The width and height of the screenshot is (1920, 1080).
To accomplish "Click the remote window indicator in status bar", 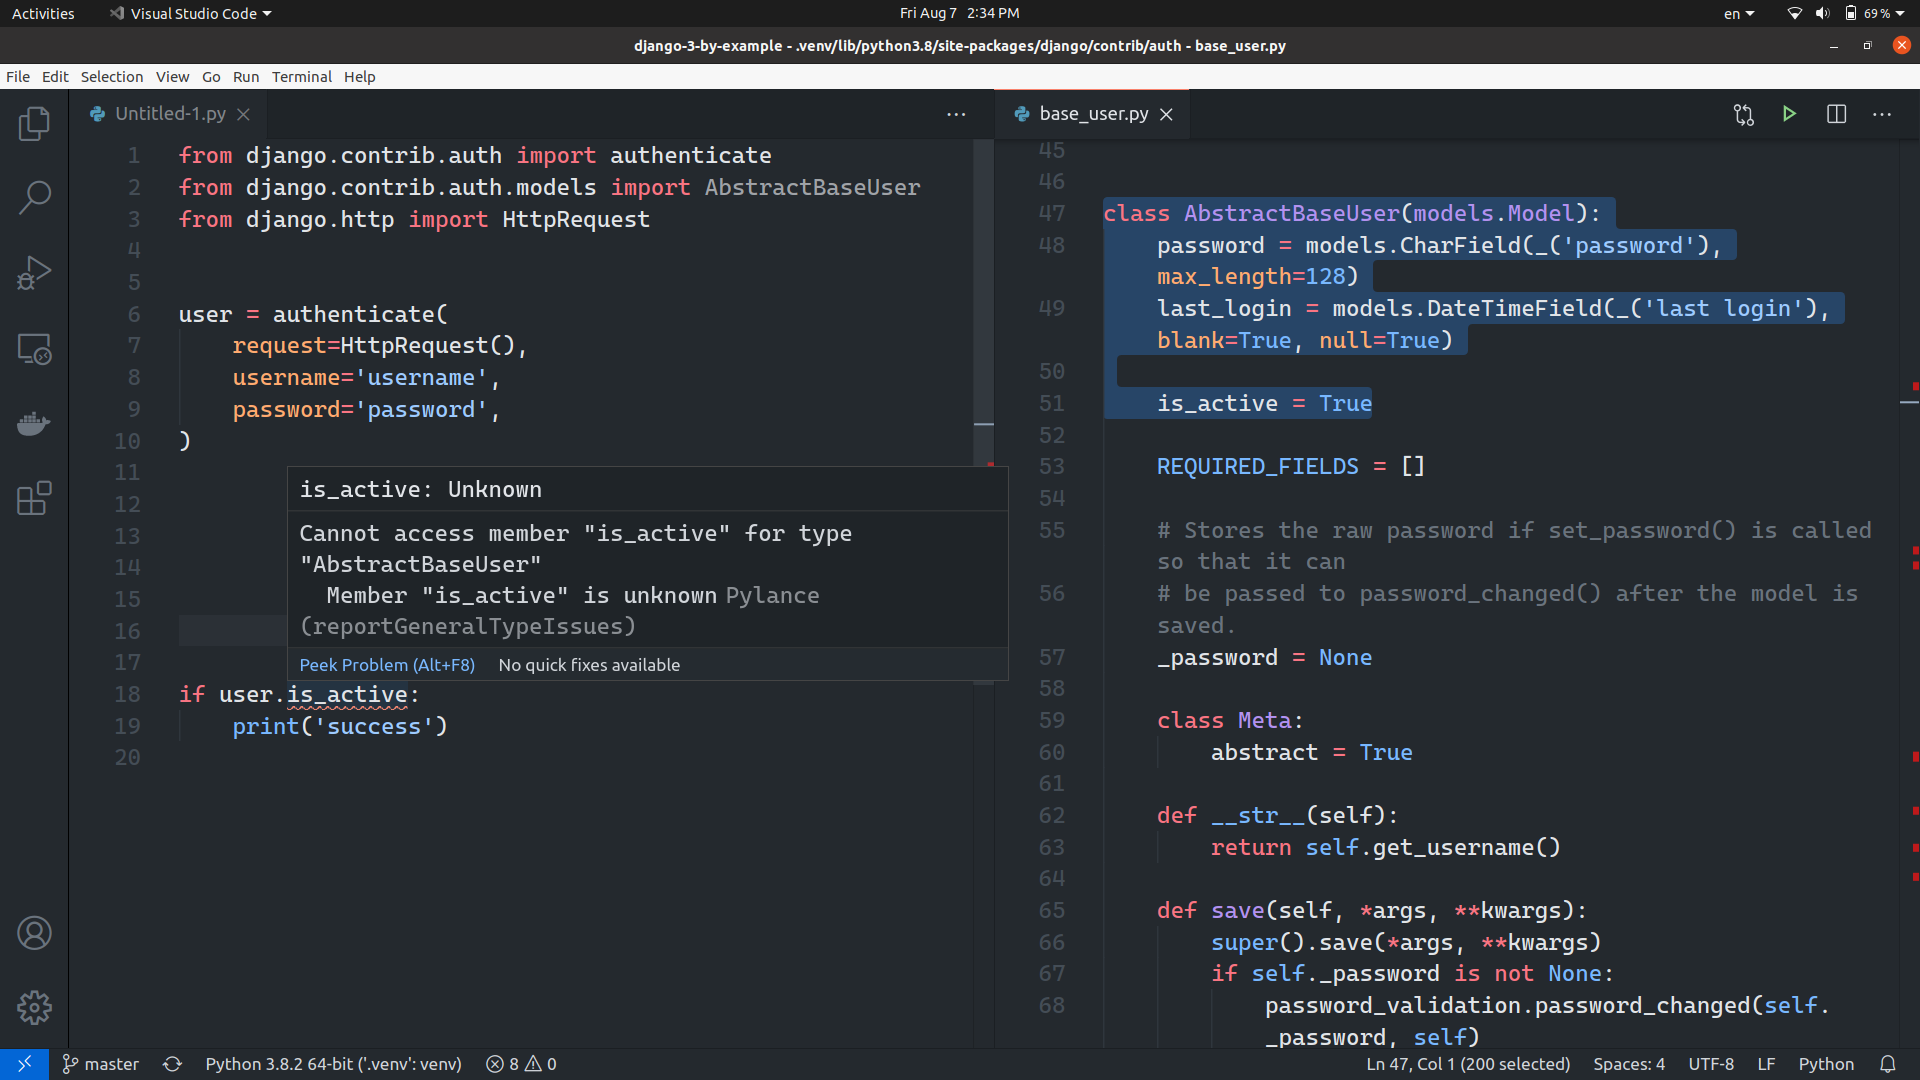I will click(x=24, y=1064).
